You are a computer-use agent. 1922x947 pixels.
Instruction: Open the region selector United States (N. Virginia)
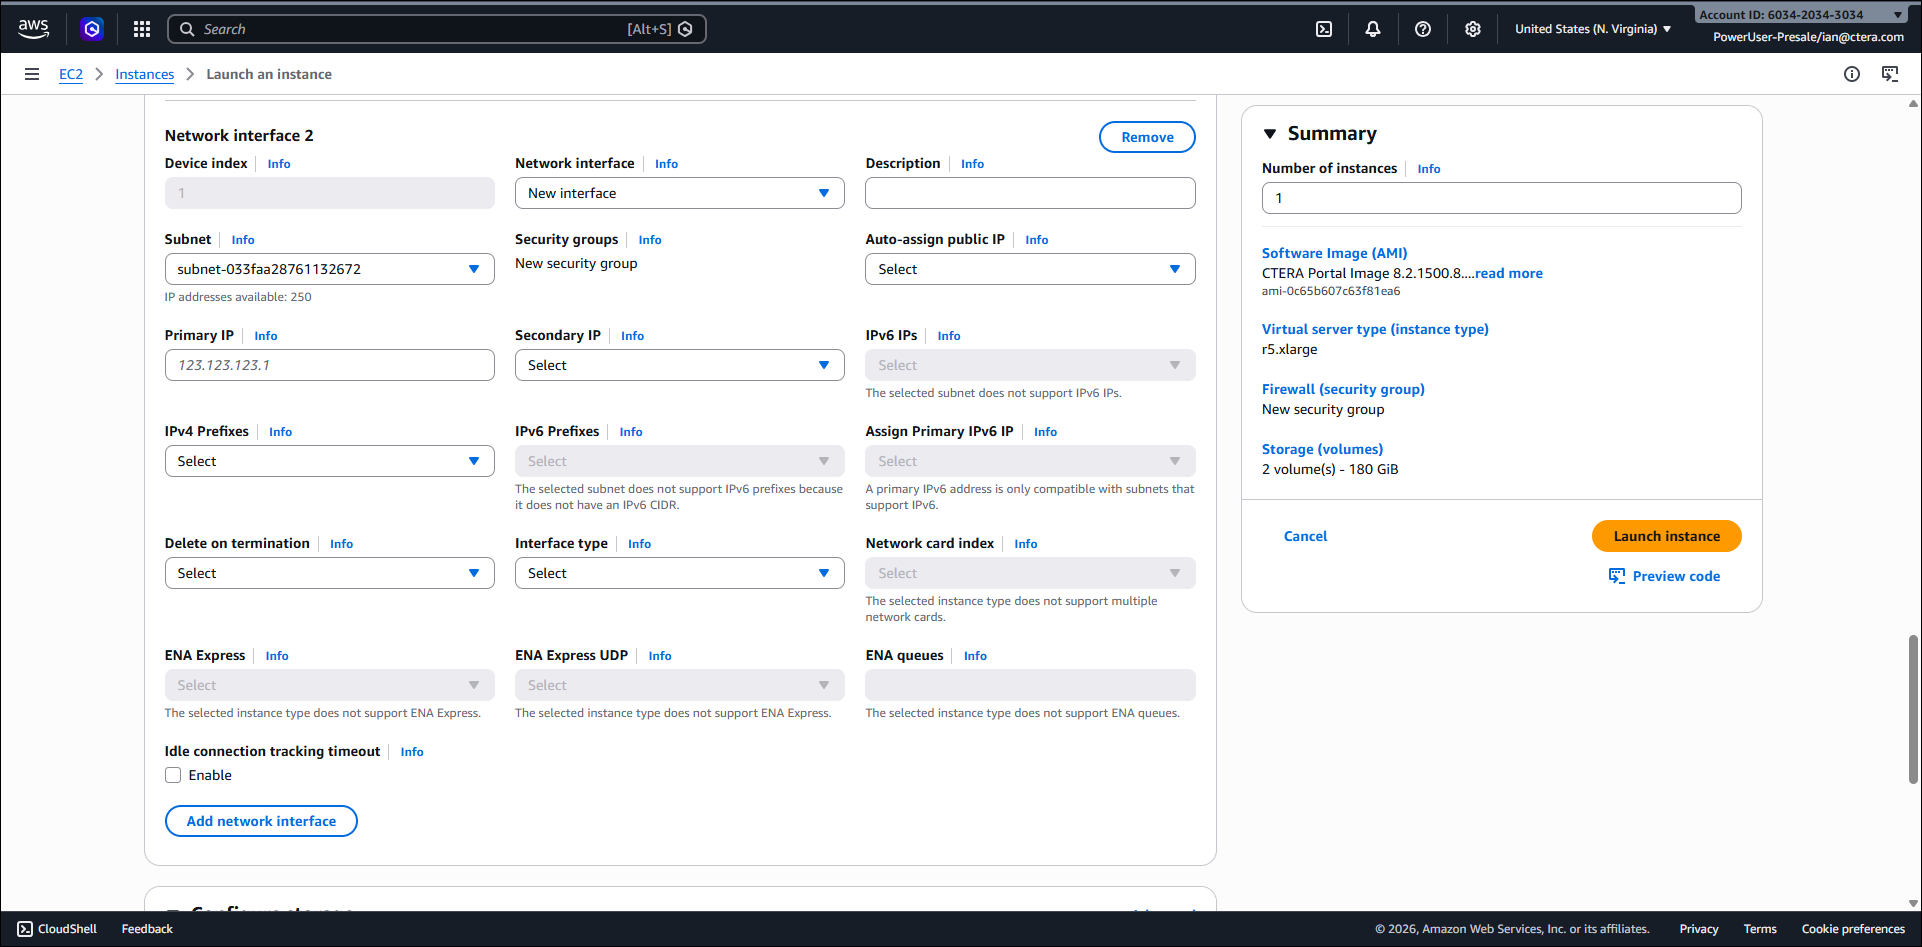tap(1592, 29)
